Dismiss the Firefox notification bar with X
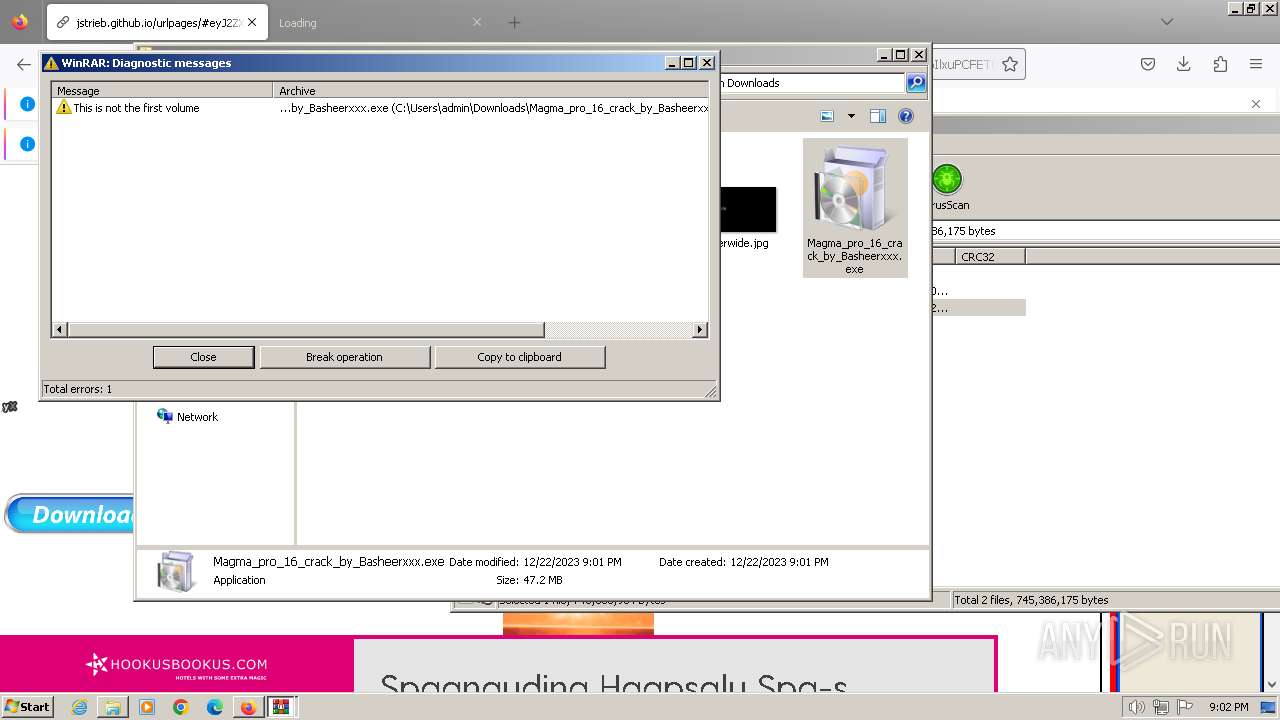The width and height of the screenshot is (1280, 720). point(1256,104)
